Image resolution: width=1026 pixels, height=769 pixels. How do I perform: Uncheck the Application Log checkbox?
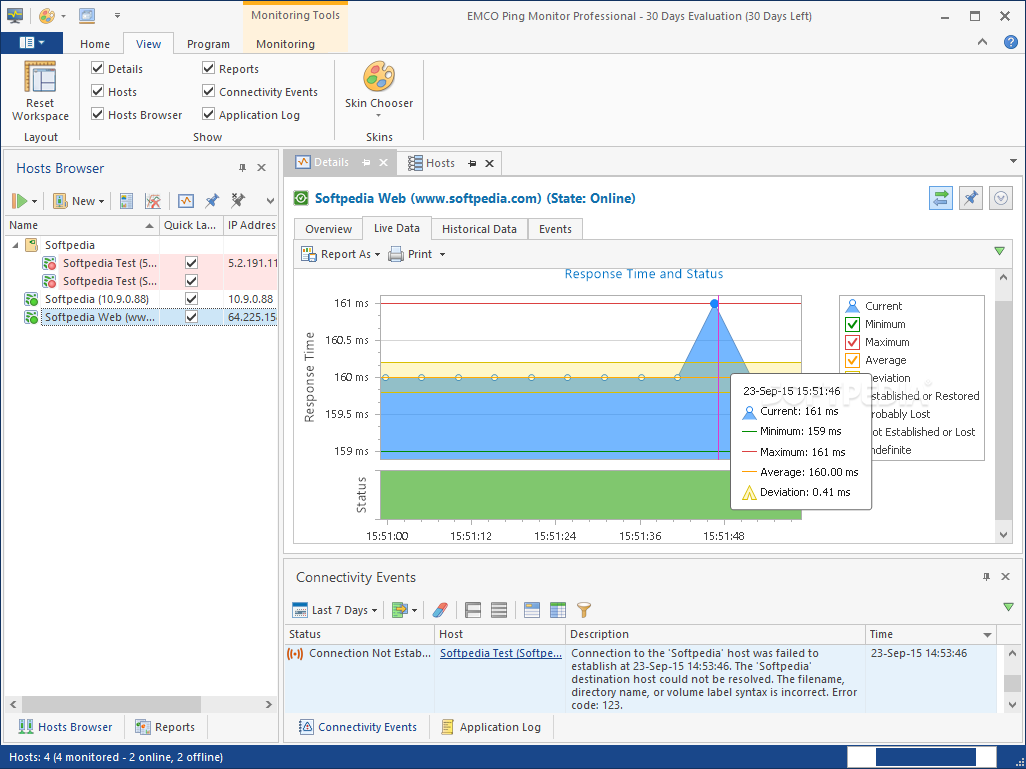pyautogui.click(x=209, y=114)
